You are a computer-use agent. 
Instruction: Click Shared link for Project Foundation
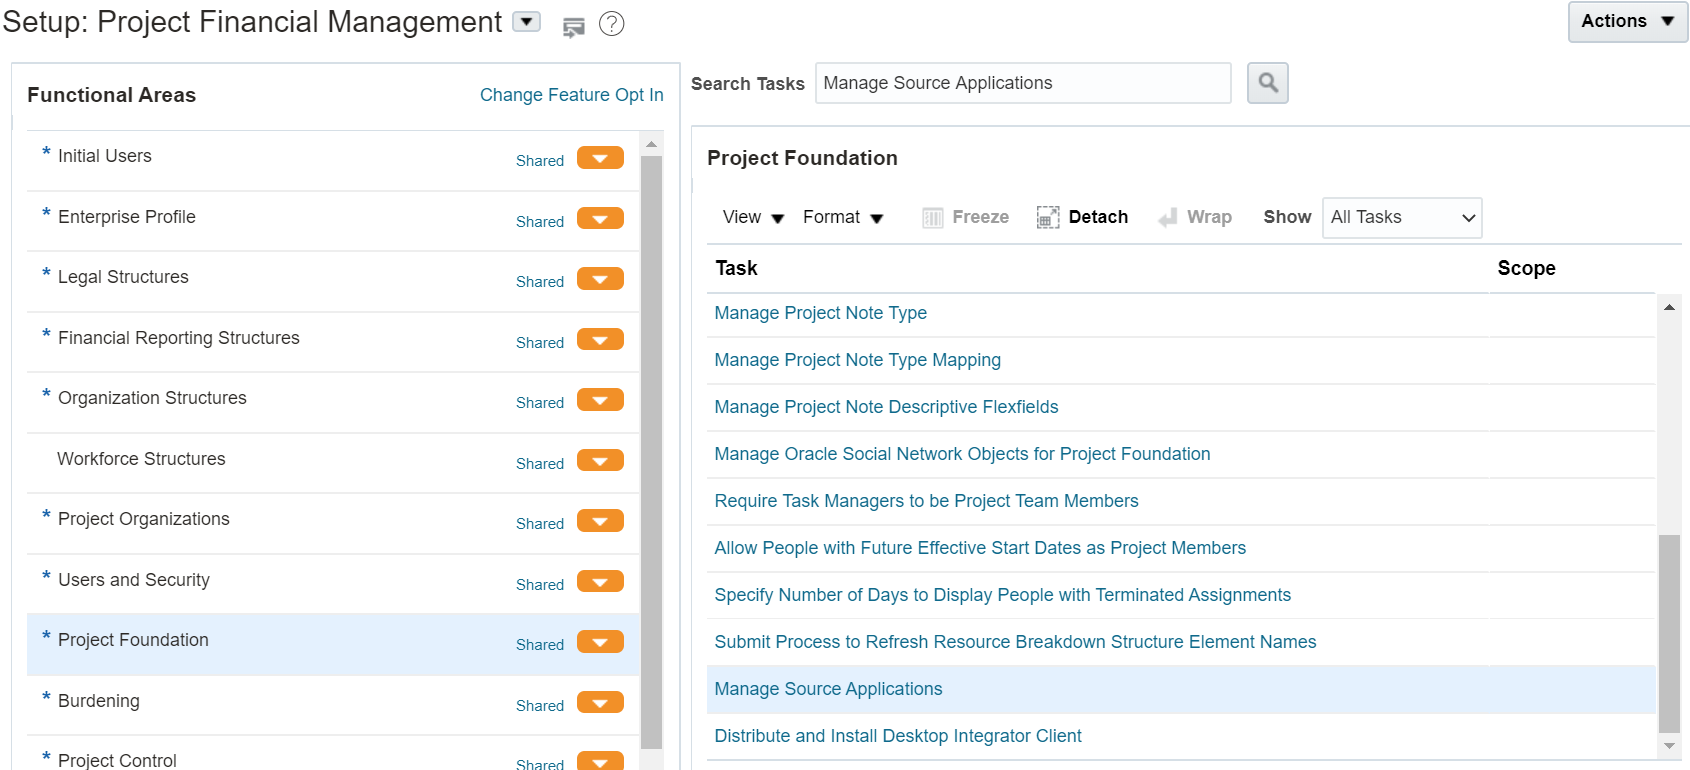point(540,644)
